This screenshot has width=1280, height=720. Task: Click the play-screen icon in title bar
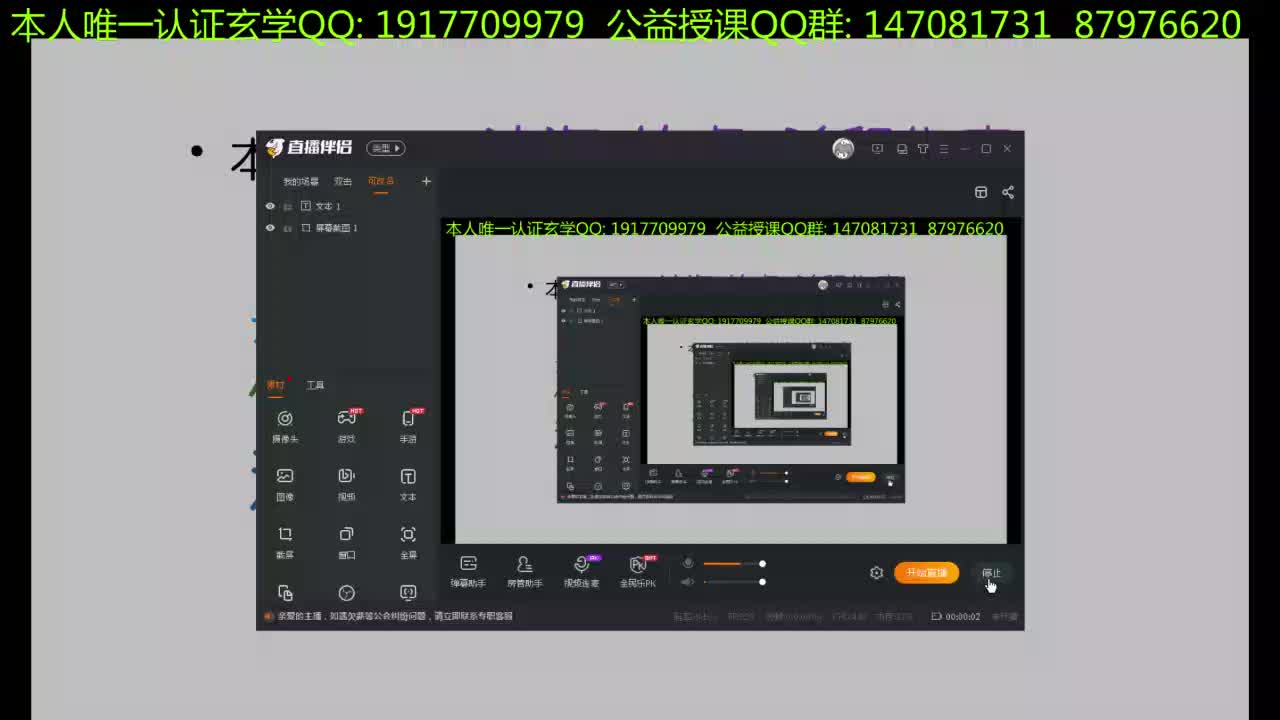tap(877, 149)
